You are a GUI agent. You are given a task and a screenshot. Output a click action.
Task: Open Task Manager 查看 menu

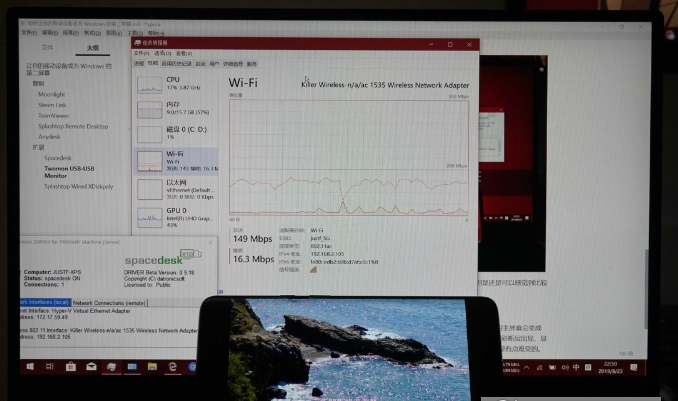(x=184, y=53)
